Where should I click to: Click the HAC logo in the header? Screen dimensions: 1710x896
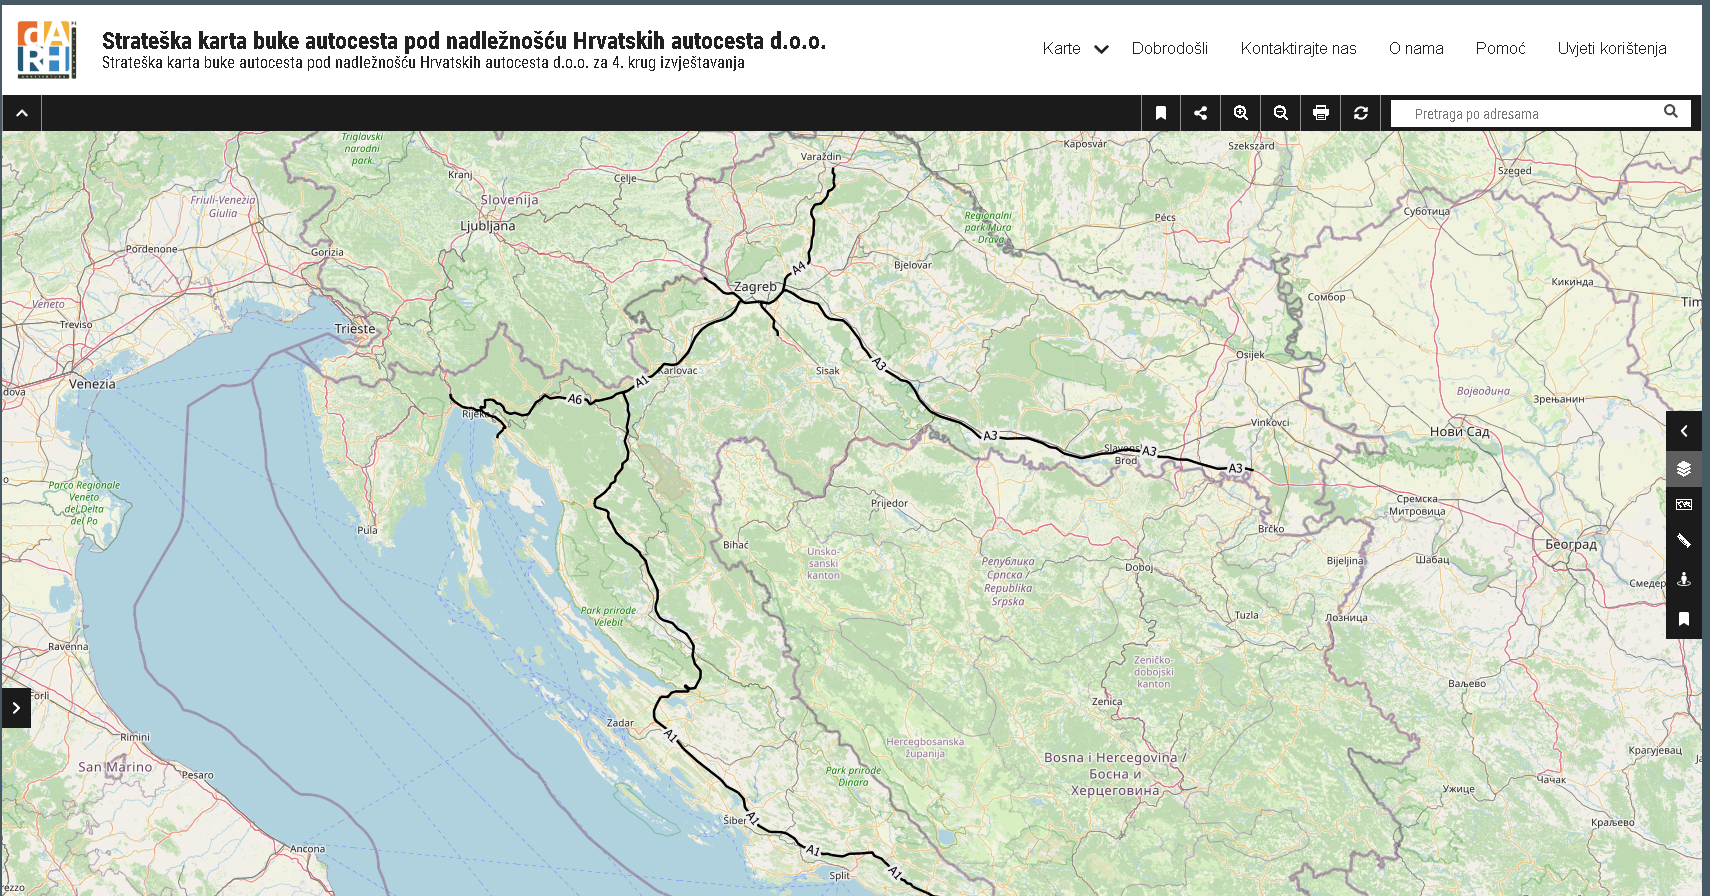point(46,49)
